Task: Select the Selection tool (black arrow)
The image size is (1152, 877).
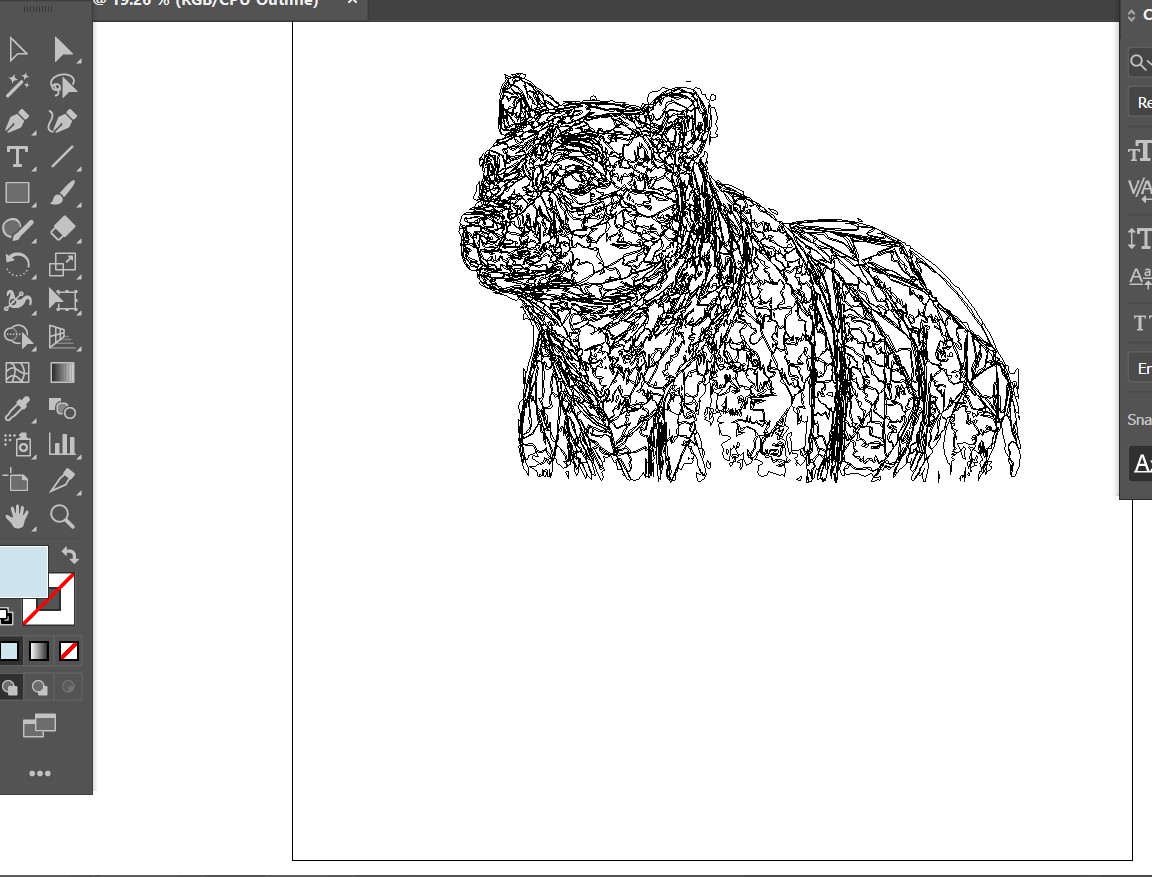Action: [x=18, y=49]
